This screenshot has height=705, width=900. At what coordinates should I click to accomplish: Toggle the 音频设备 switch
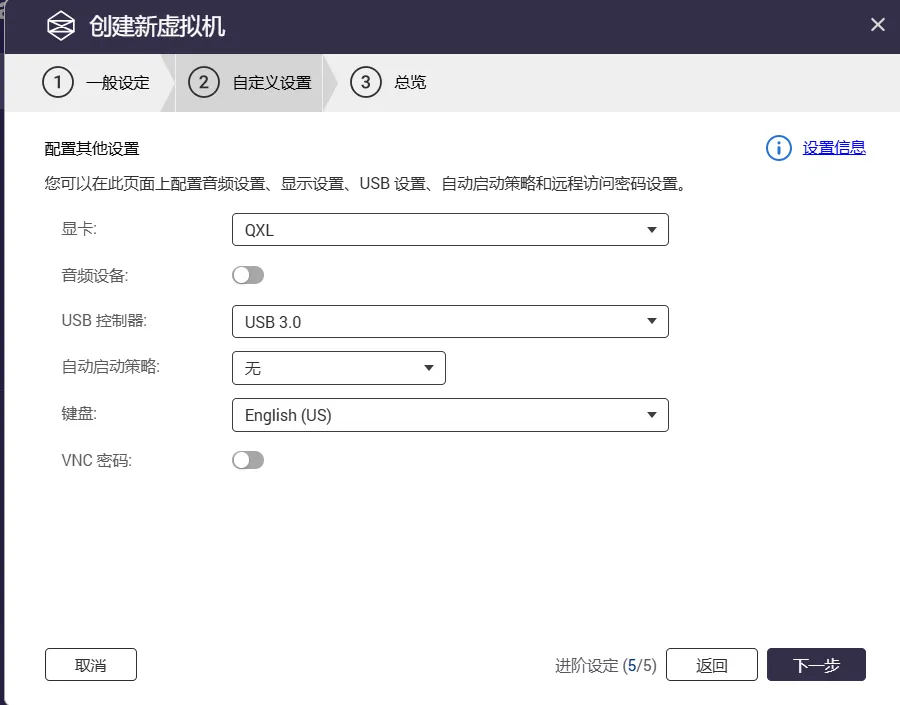(x=248, y=275)
